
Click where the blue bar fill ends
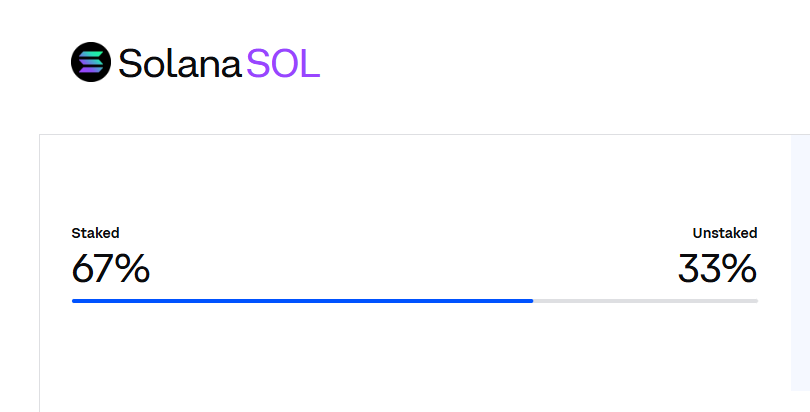532,300
